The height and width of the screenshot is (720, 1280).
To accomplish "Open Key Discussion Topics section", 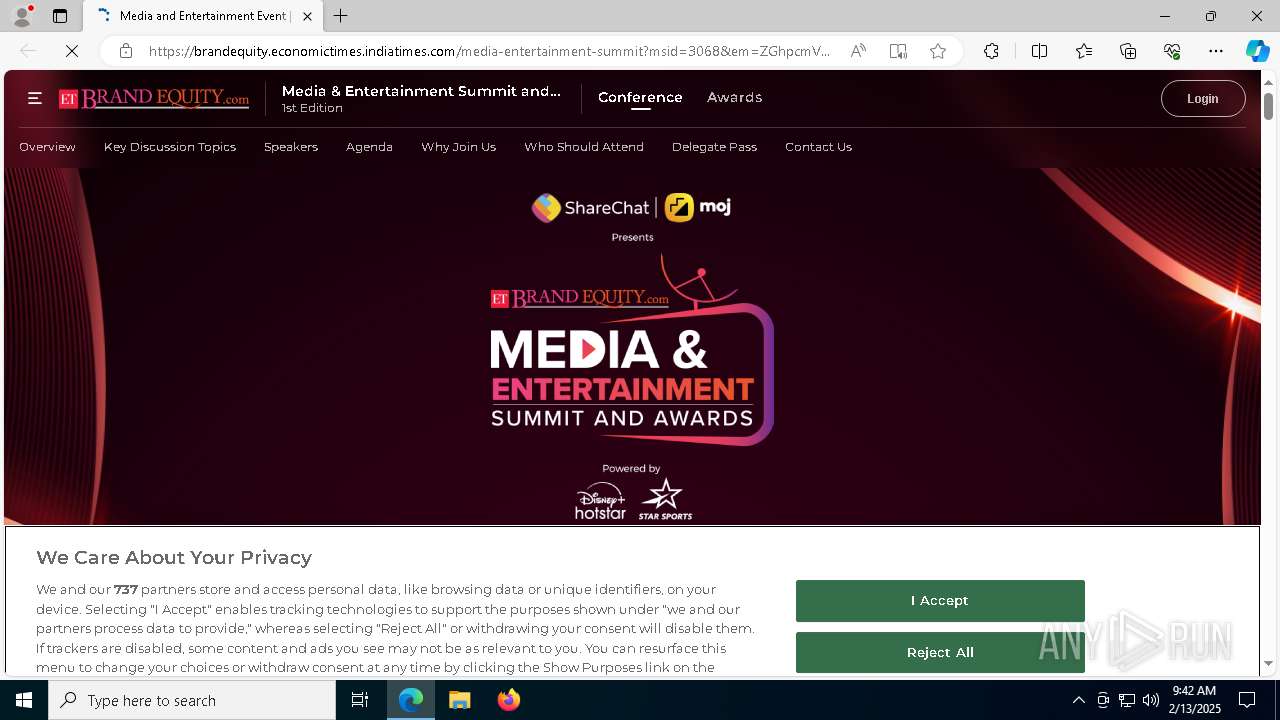I will (x=170, y=147).
